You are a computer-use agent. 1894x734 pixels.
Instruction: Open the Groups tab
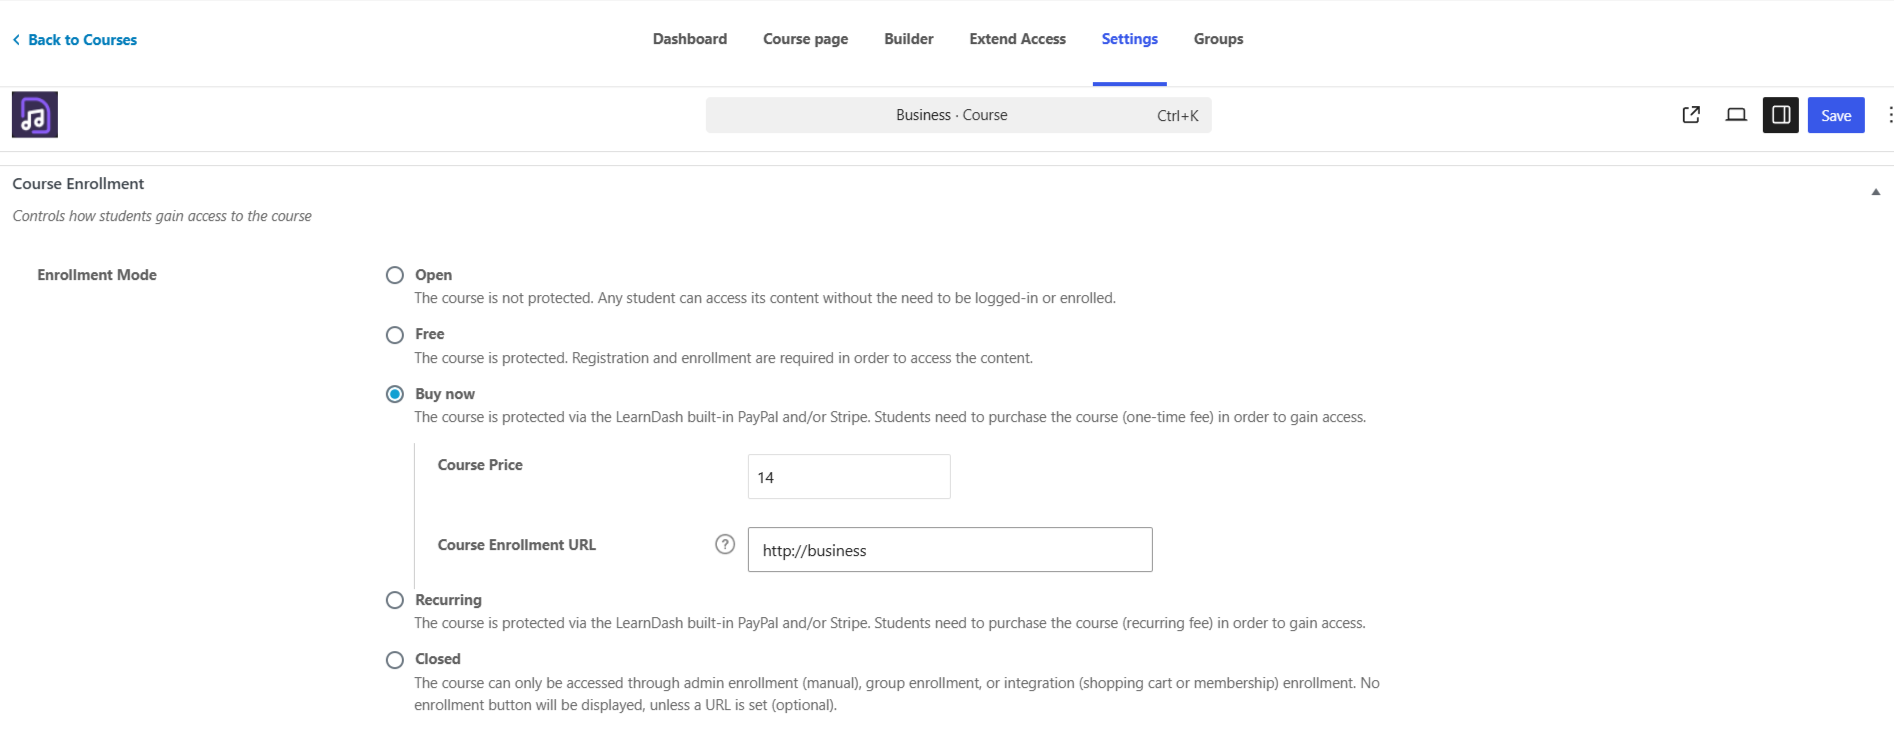1218,39
